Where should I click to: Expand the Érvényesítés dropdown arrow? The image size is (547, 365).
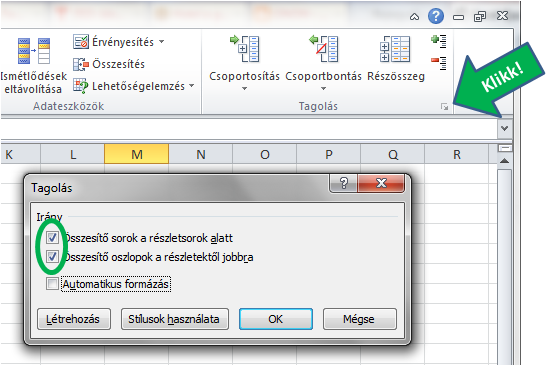(x=162, y=42)
